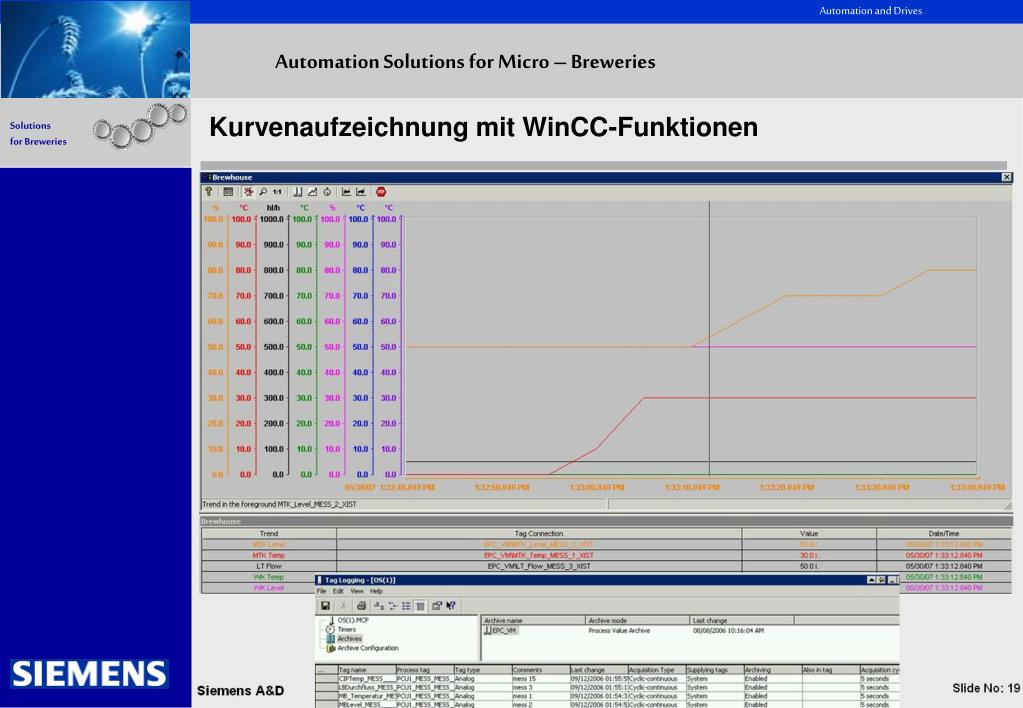Click the Date/Time column header
Viewport: 1023px width, 708px height.
pyautogui.click(x=943, y=533)
